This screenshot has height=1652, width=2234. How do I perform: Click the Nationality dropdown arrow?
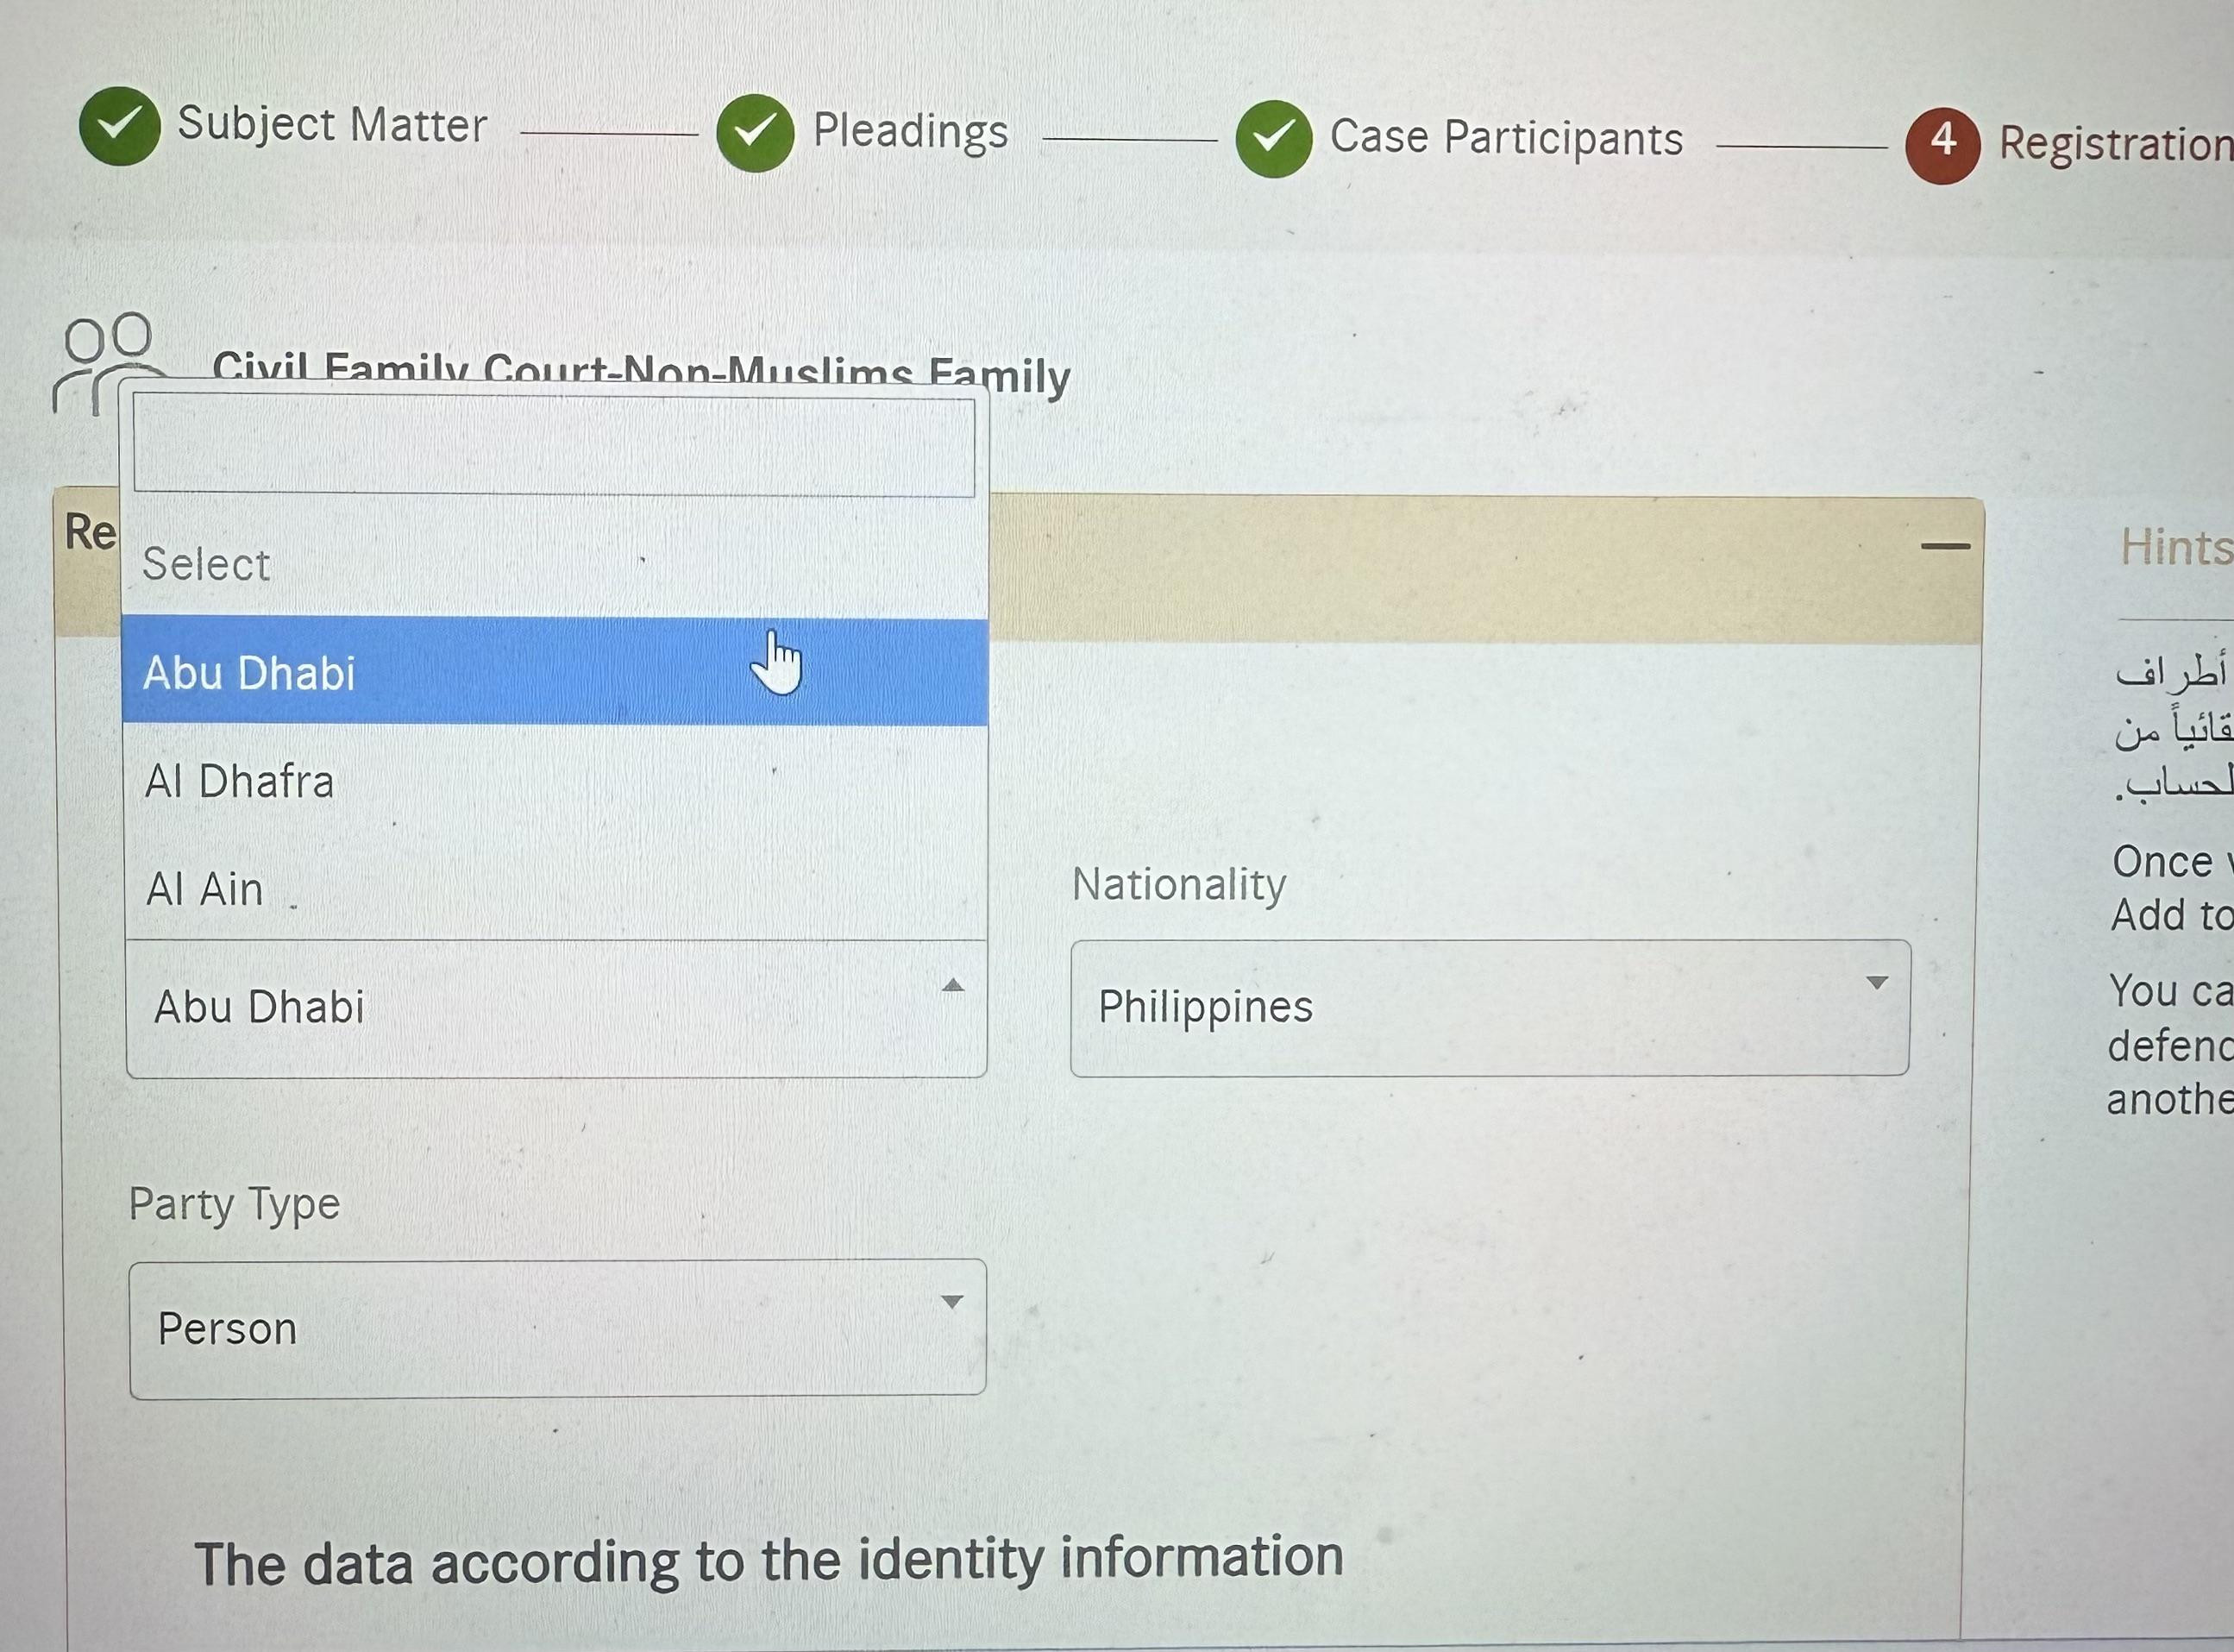coord(1877,983)
